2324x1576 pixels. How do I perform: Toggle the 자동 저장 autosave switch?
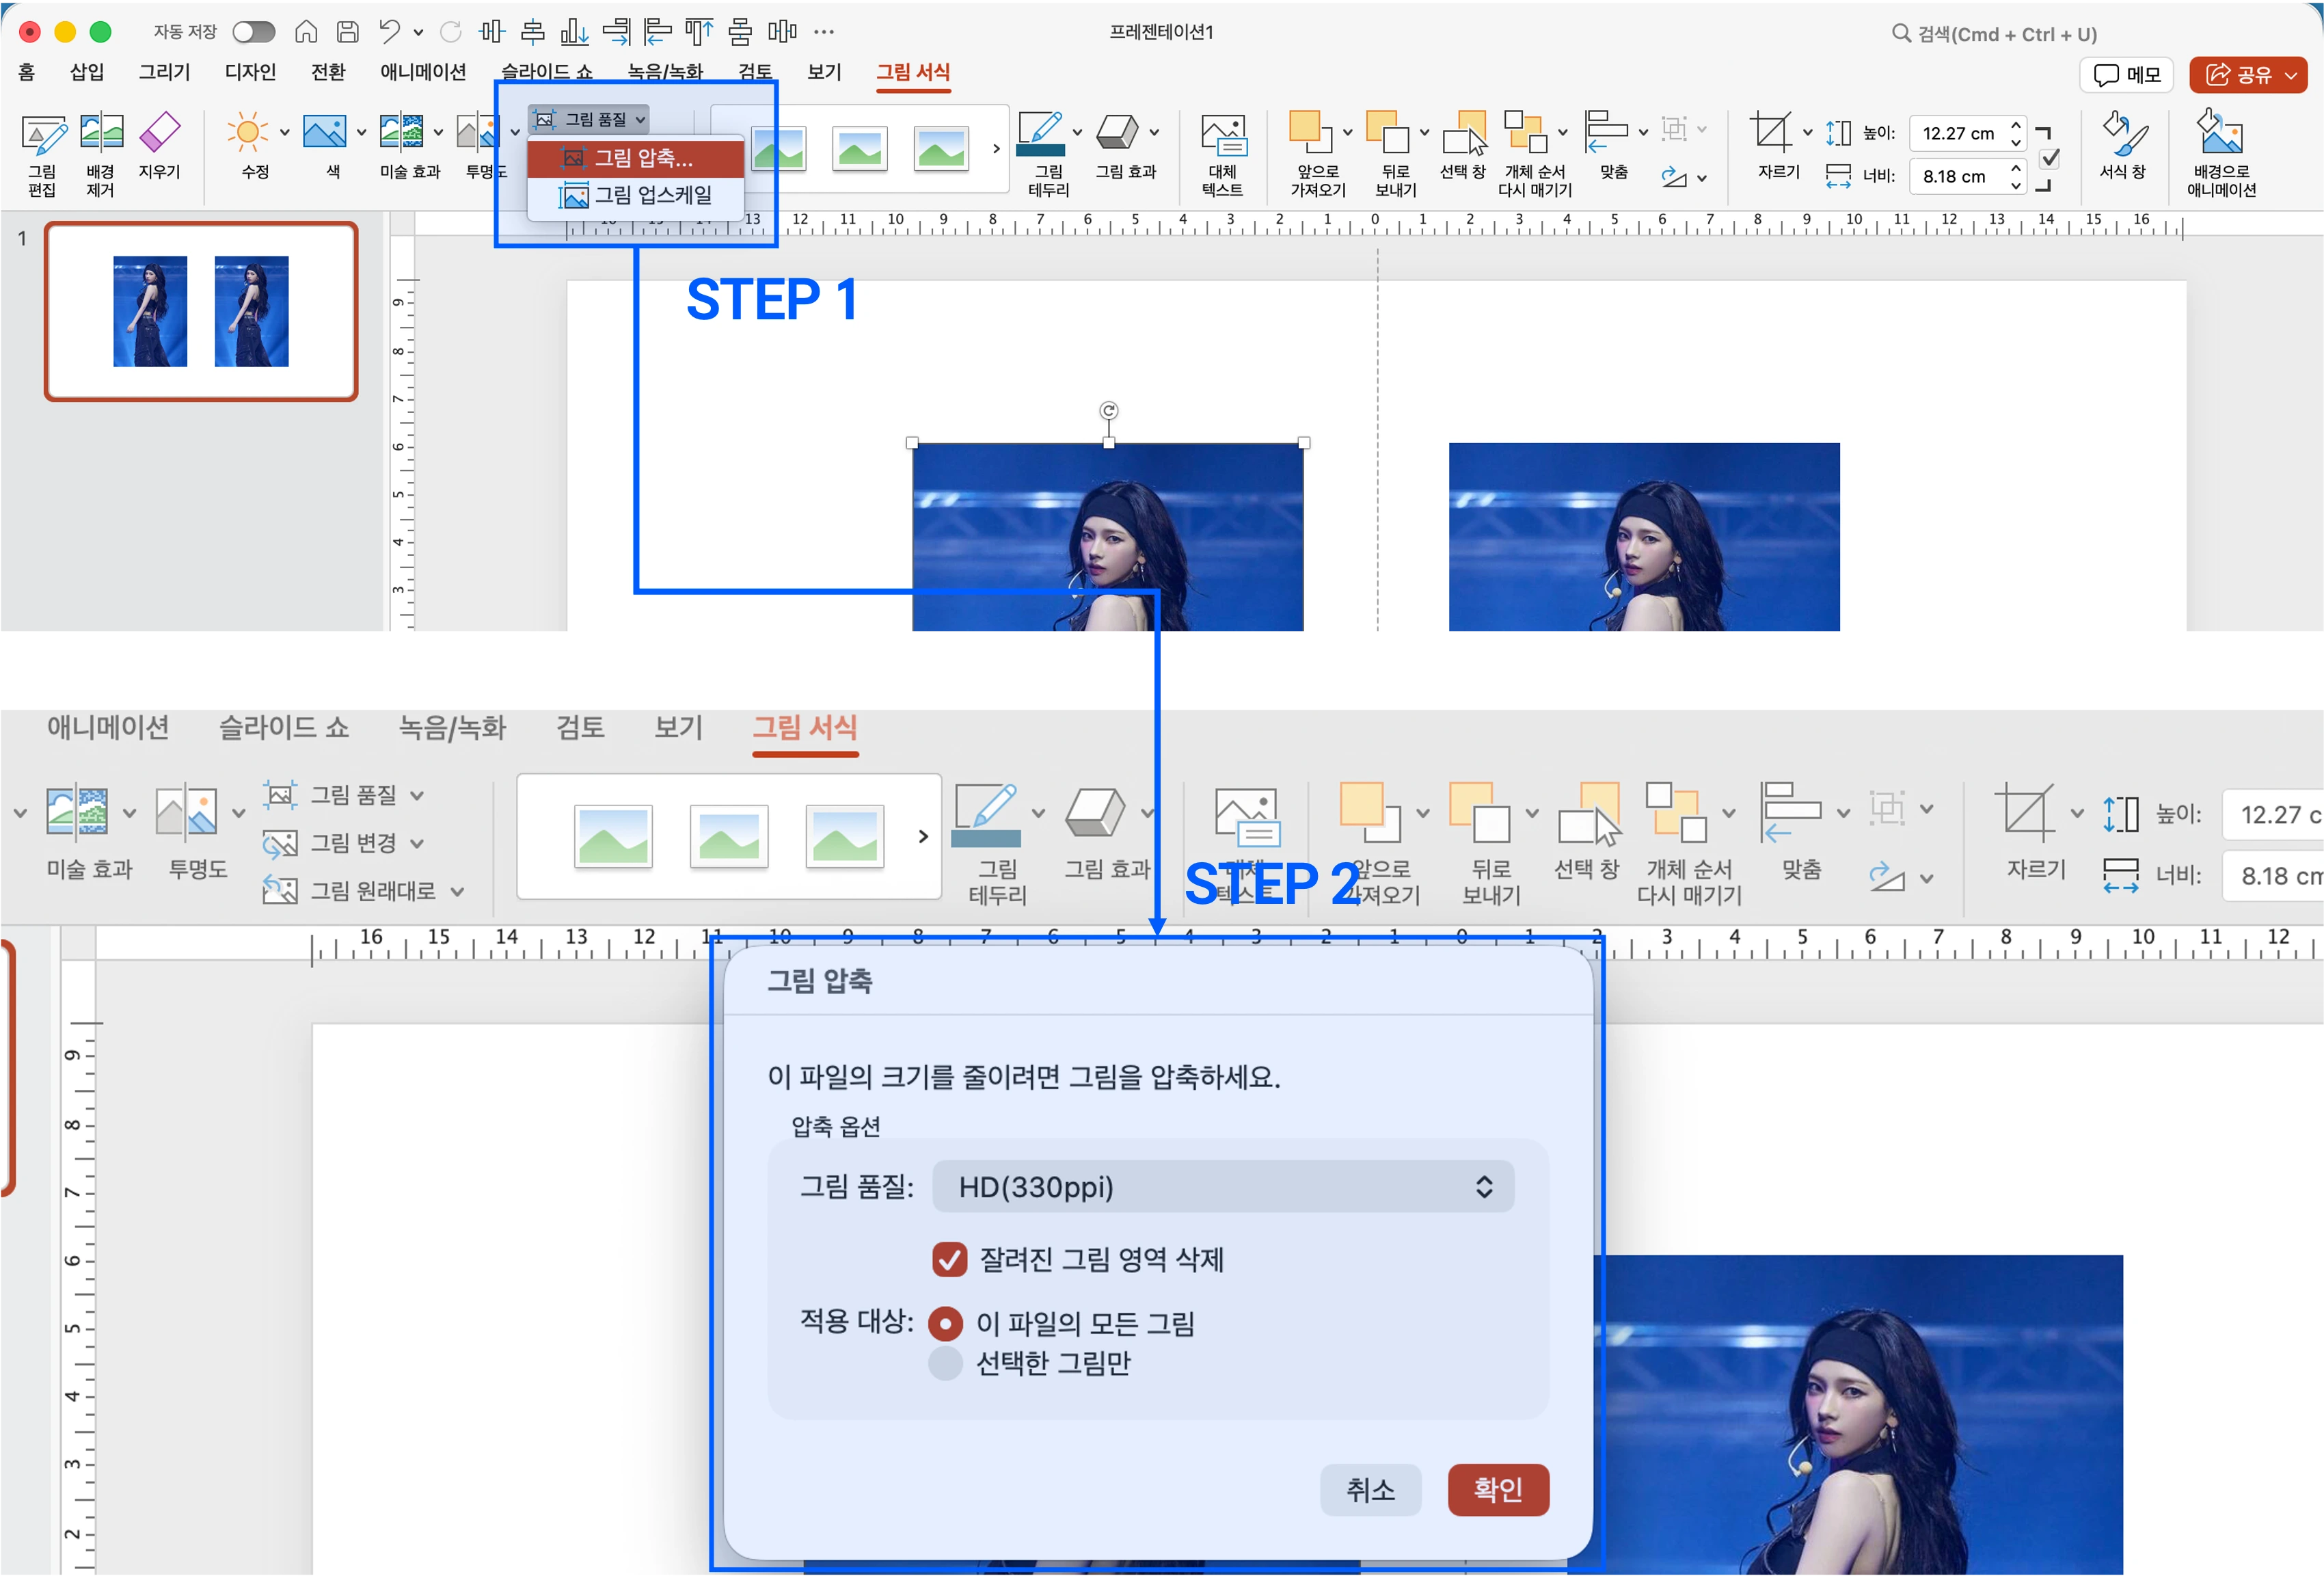[x=254, y=32]
